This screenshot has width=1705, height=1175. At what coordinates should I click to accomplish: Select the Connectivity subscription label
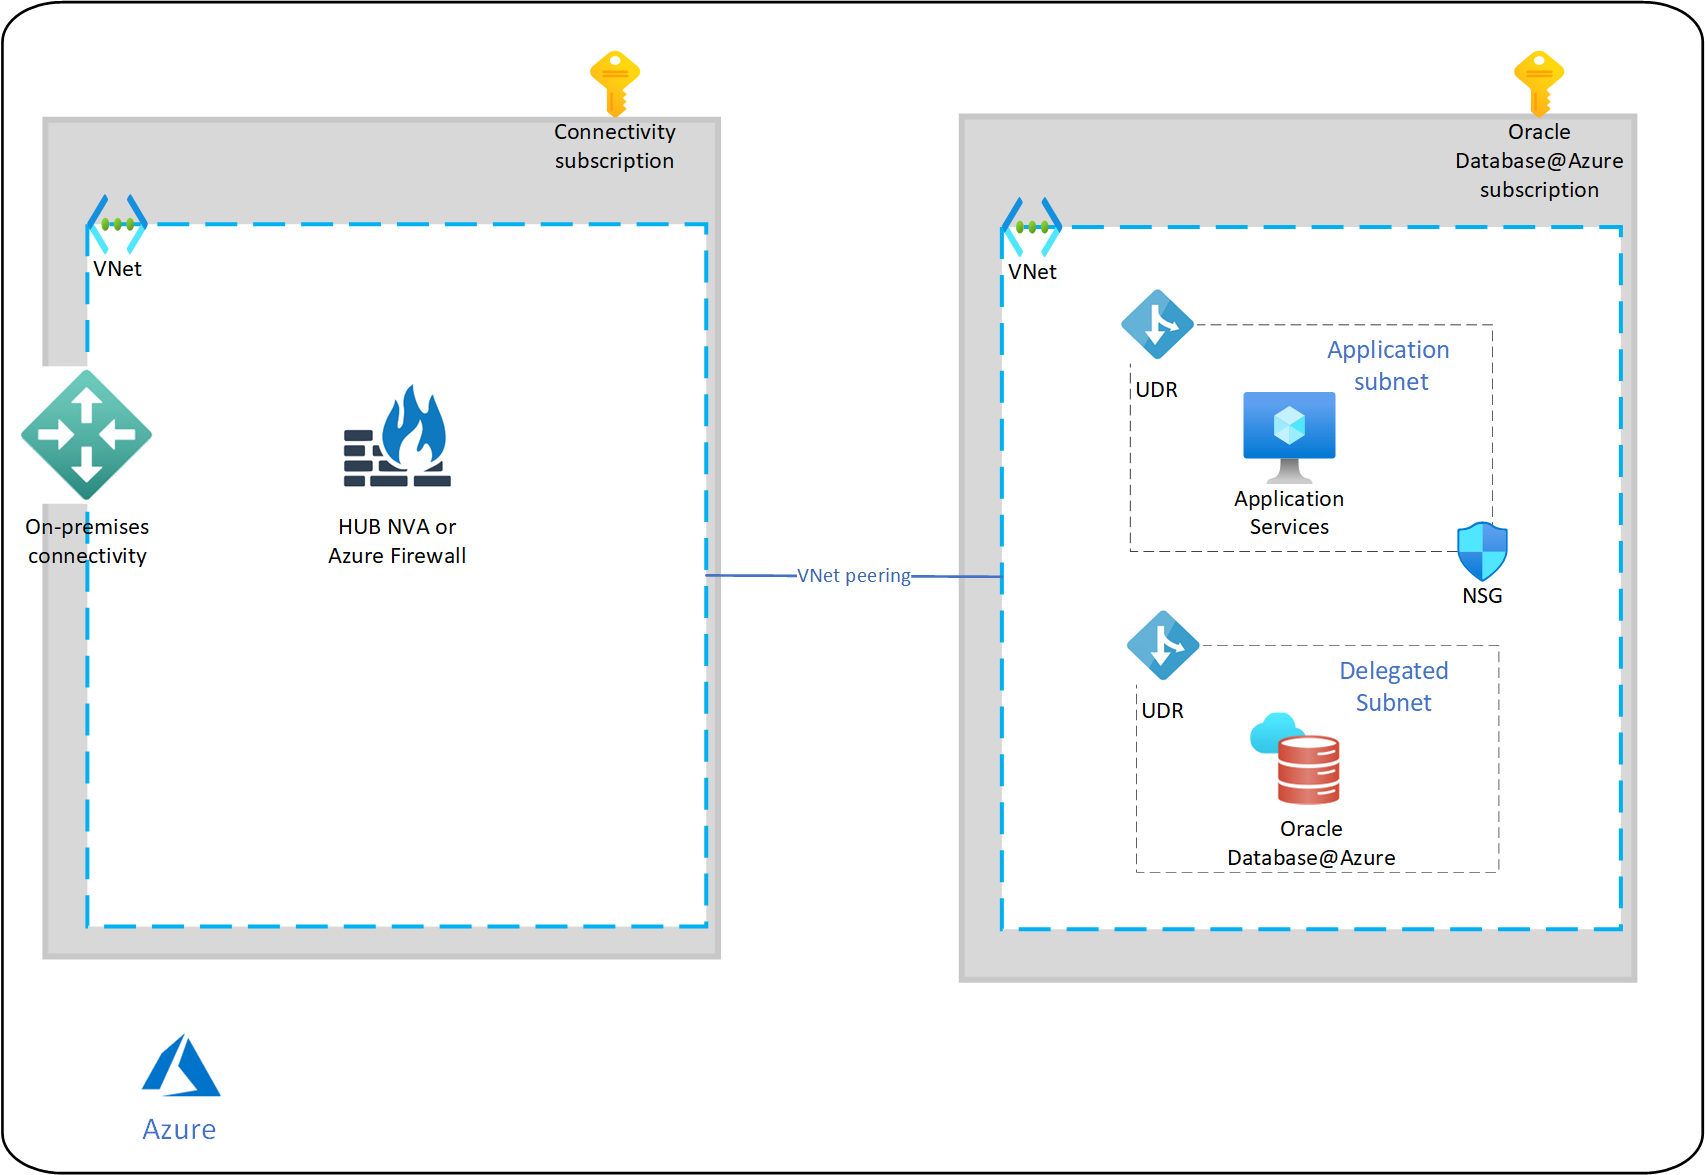[x=615, y=146]
